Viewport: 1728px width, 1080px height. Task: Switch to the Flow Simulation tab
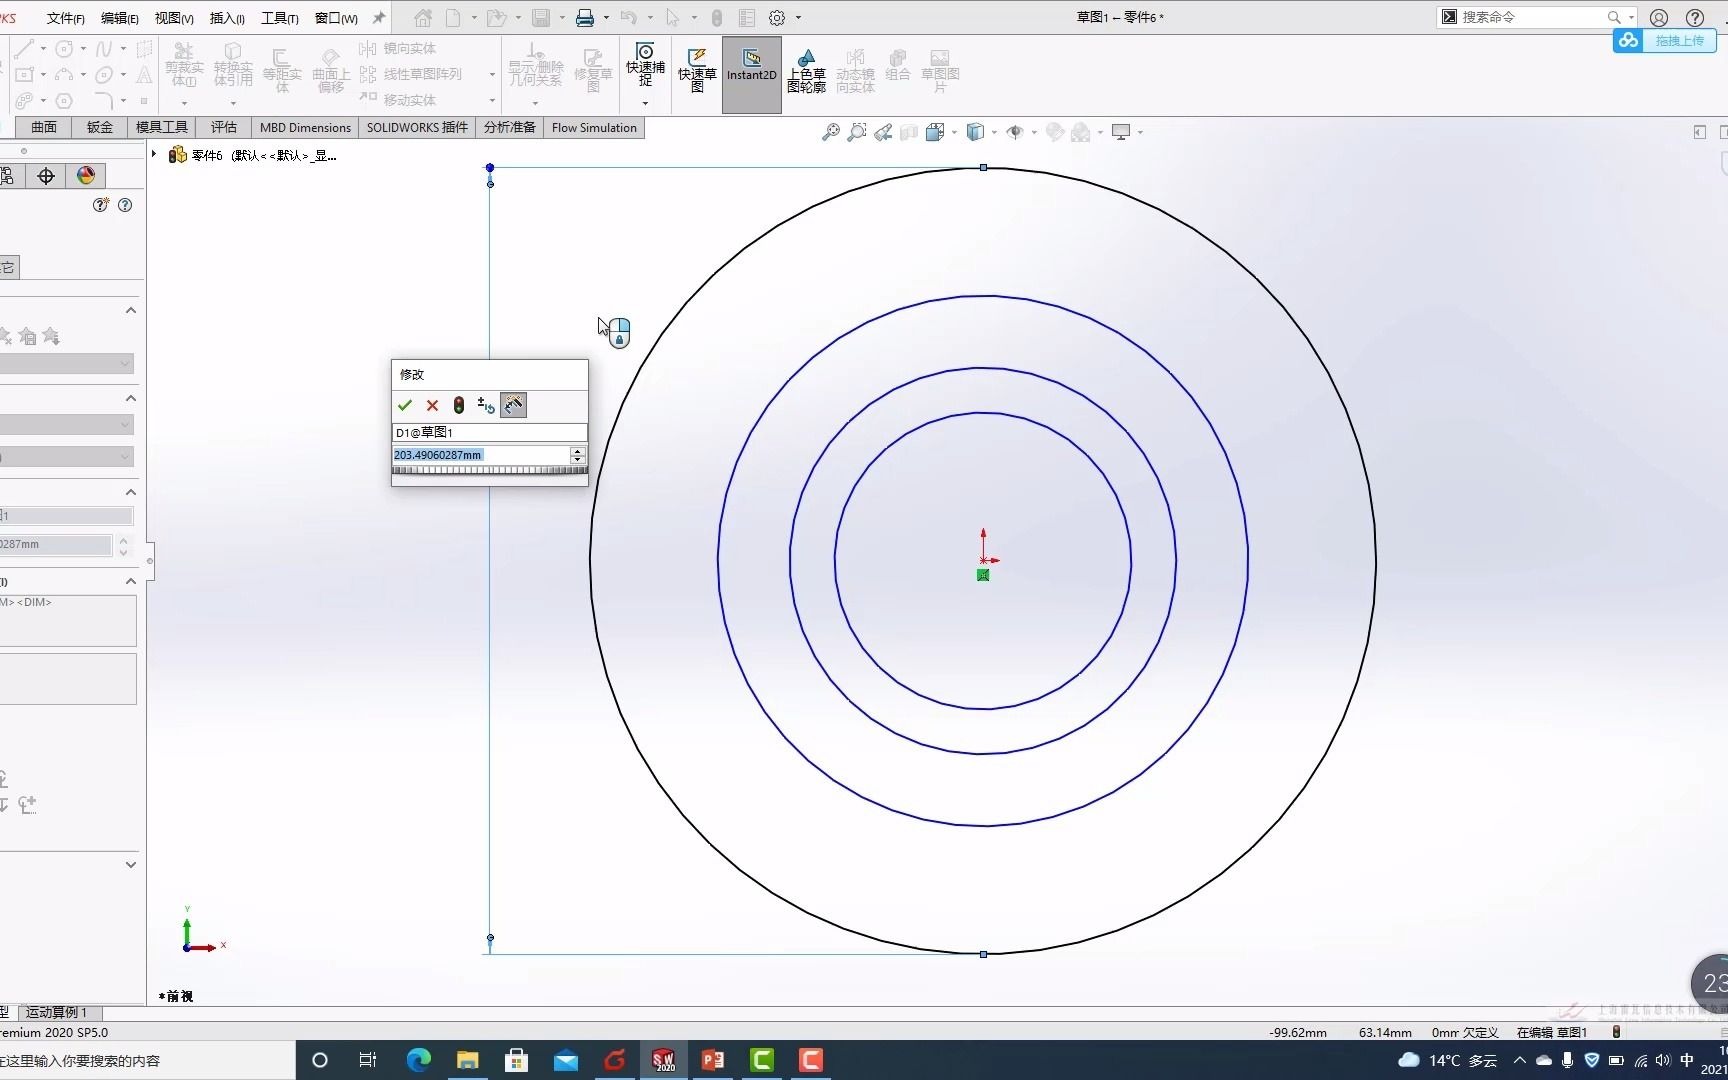[594, 127]
